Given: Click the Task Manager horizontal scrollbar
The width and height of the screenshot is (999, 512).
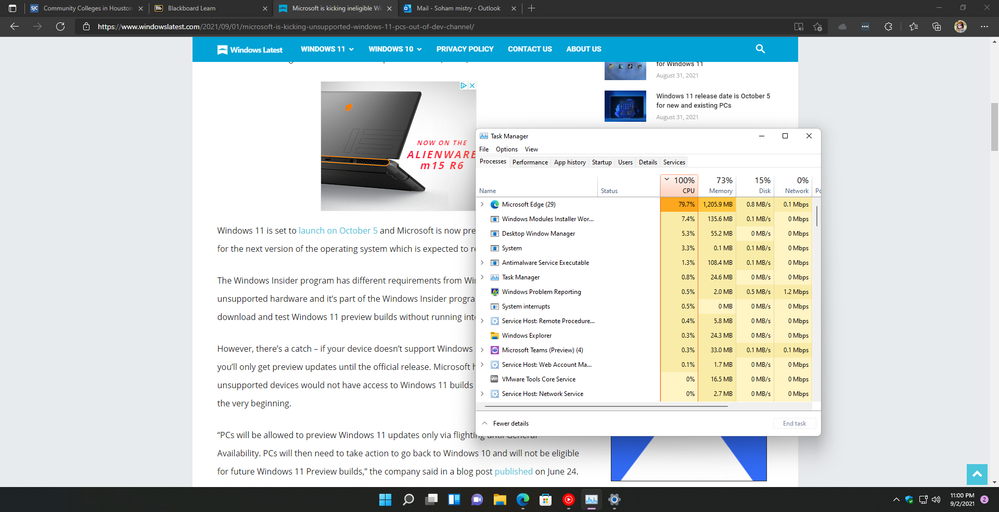Looking at the screenshot, I should [606, 406].
